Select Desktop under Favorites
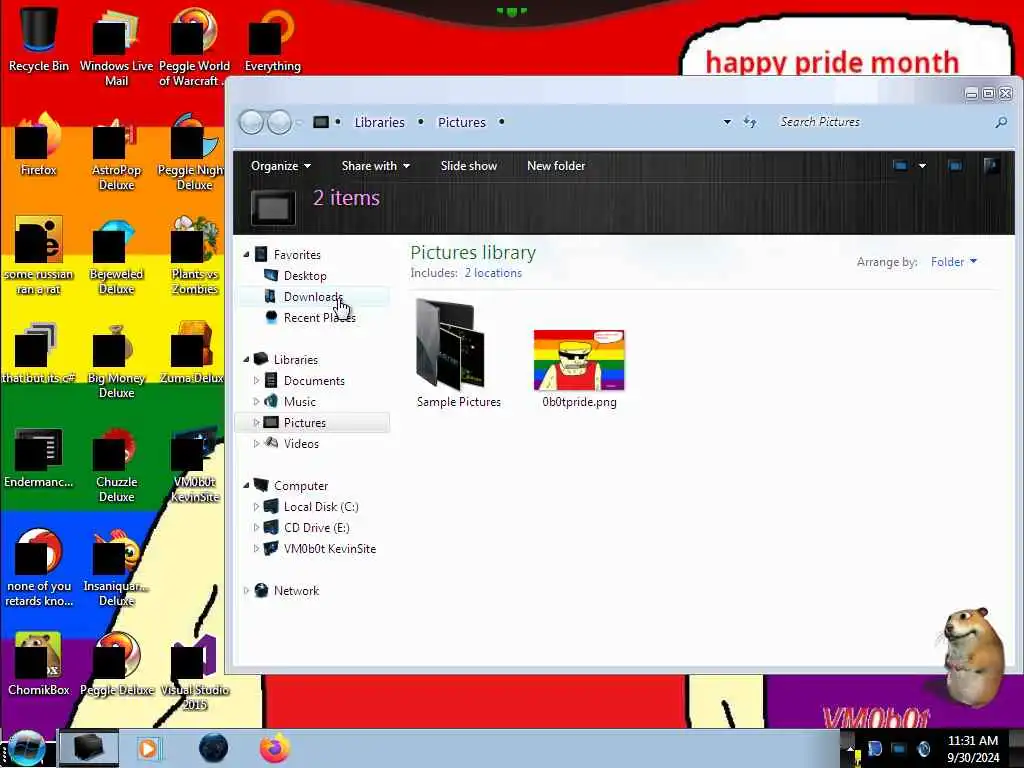The width and height of the screenshot is (1024, 768). point(305,276)
